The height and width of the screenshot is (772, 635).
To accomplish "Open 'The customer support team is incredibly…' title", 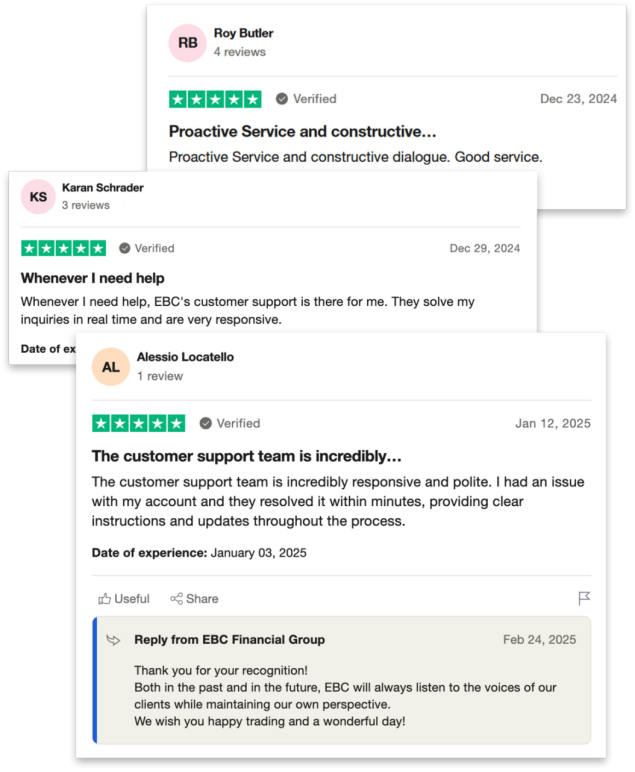I will pos(247,456).
